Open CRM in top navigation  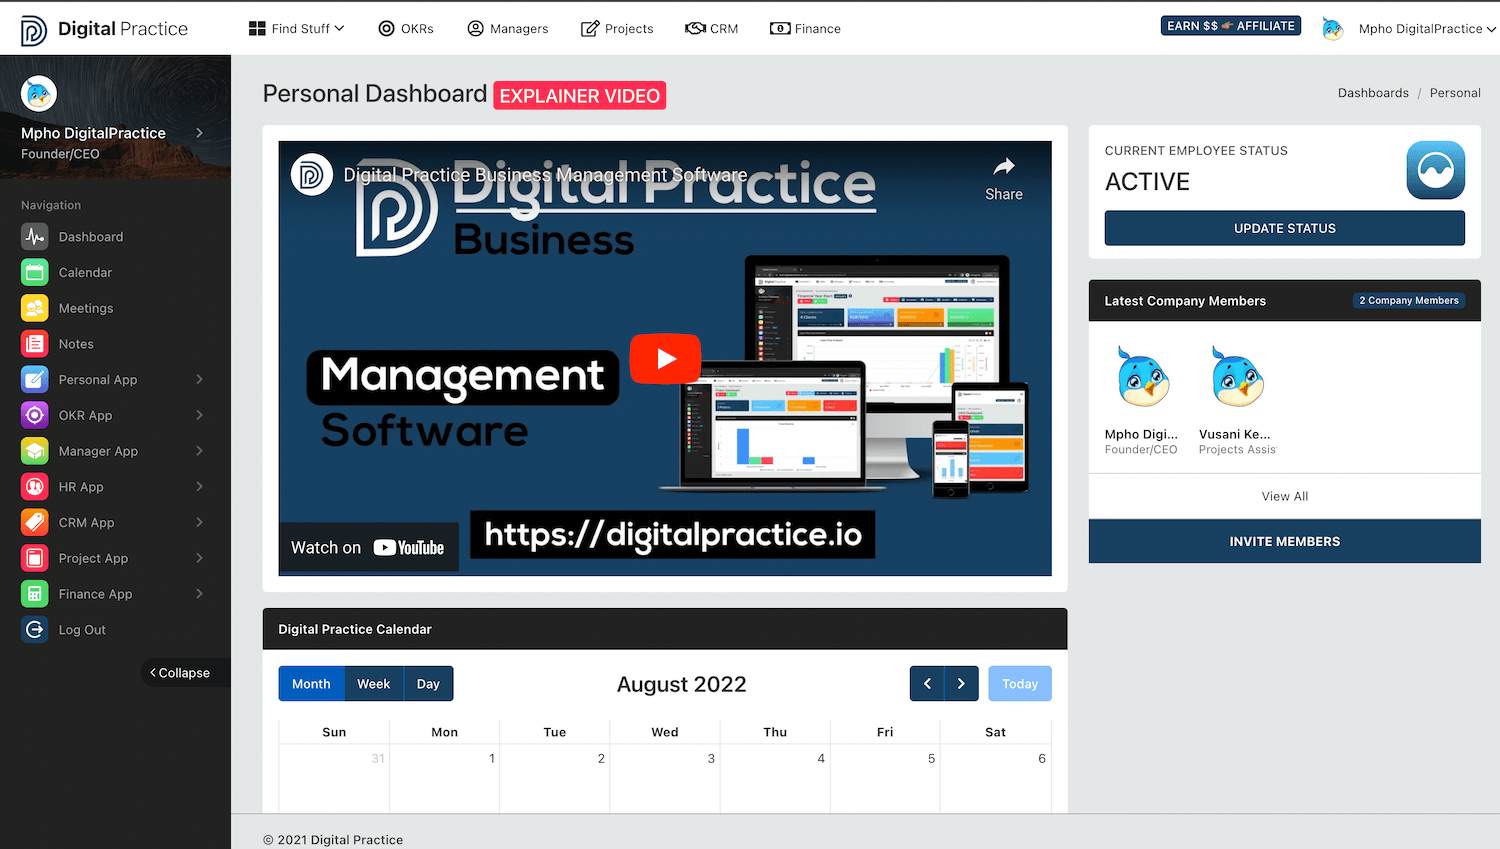pyautogui.click(x=712, y=29)
